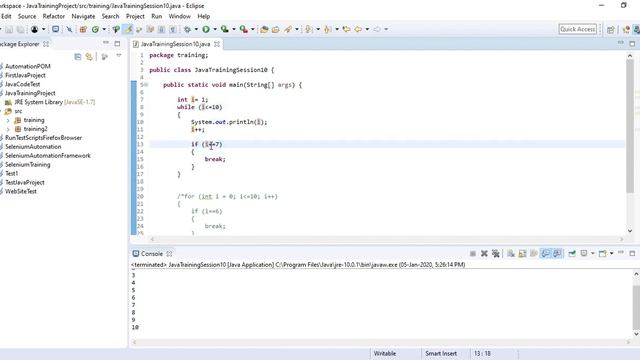The height and width of the screenshot is (360, 640).
Task: Click the Display Selected Console monitor icon
Action: [584, 253]
